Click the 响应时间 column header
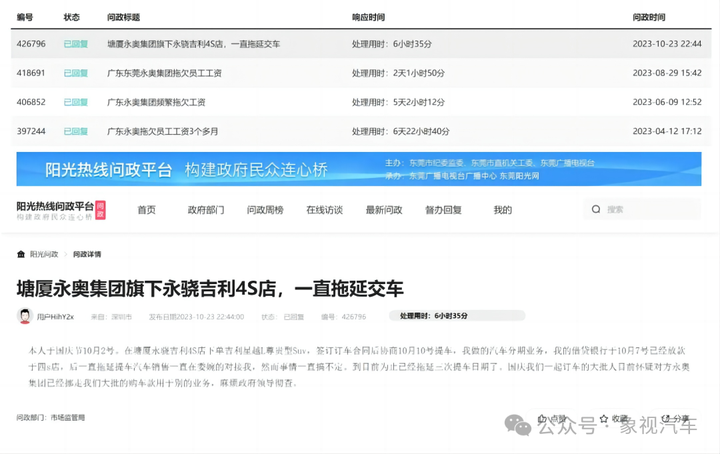 [368, 17]
